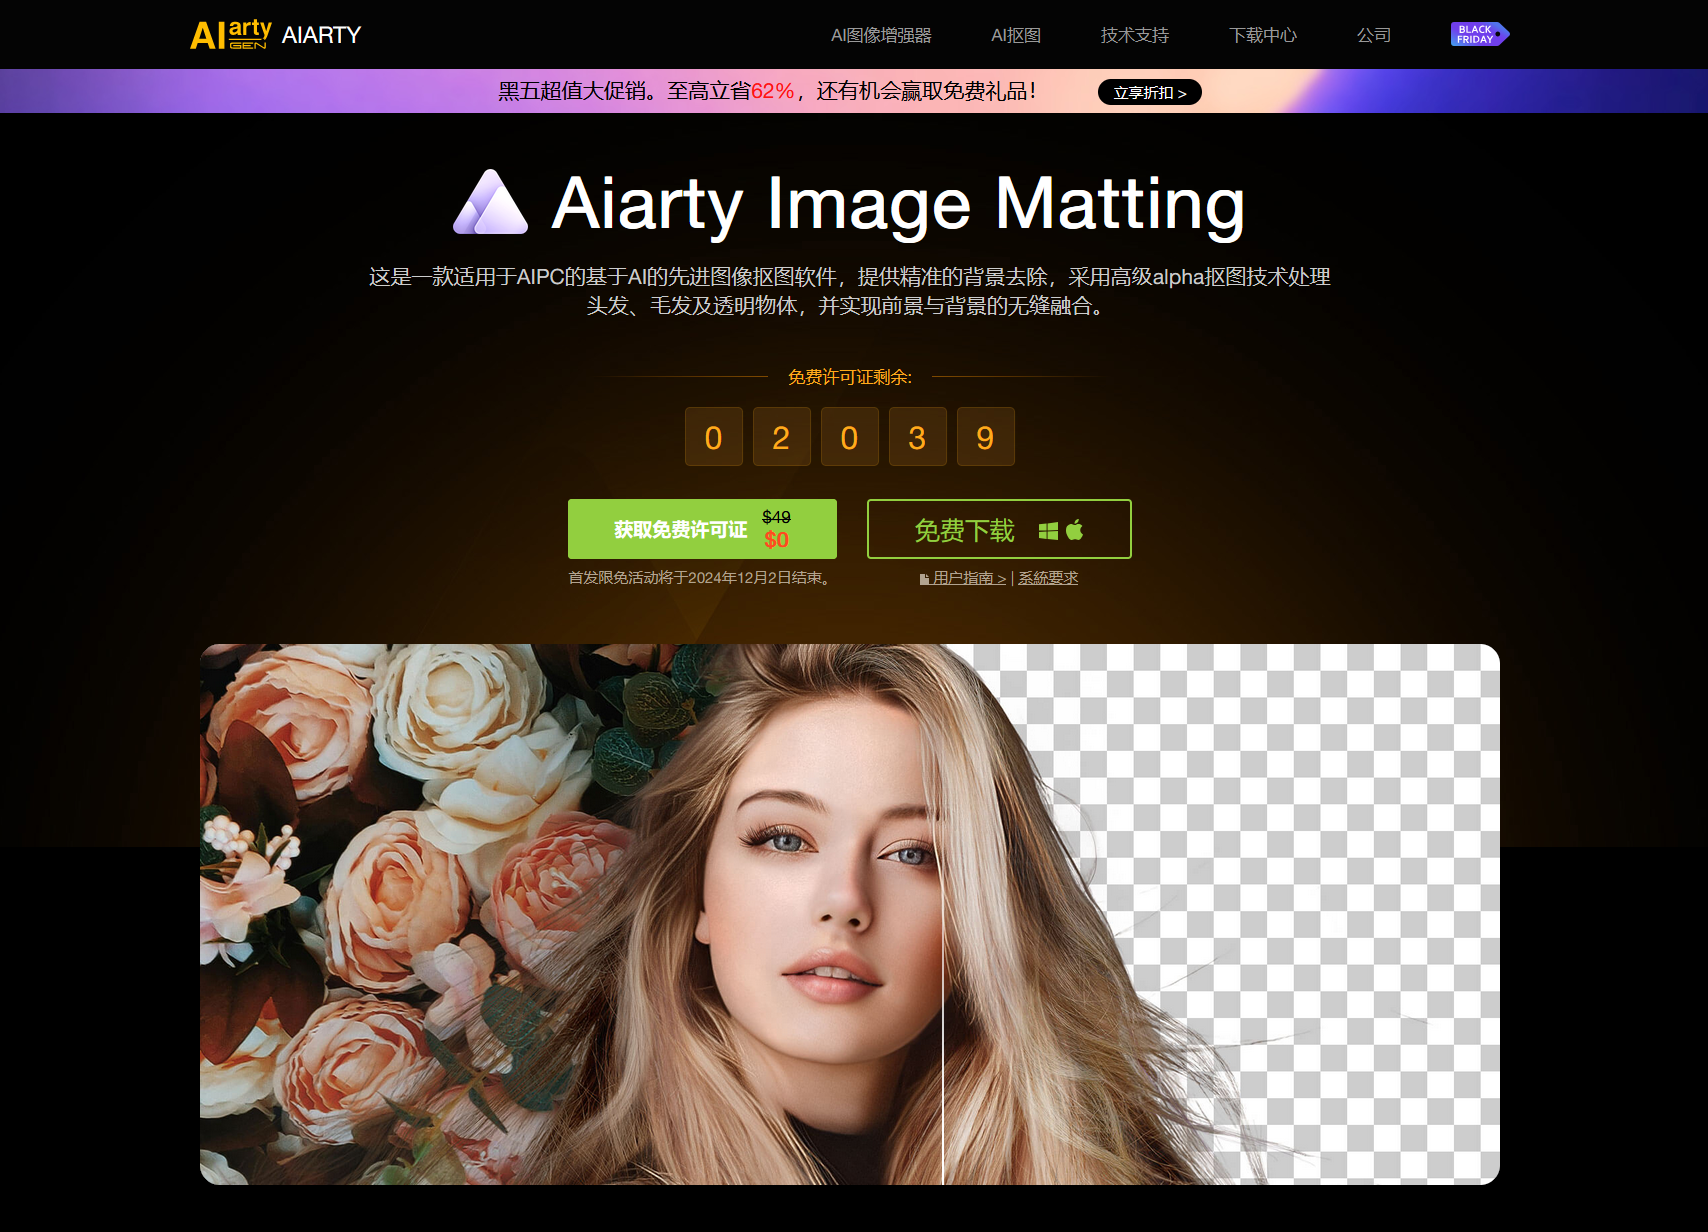Click the Aiarty Image Matting triangle logo
Image resolution: width=1708 pixels, height=1232 pixels.
pos(490,202)
